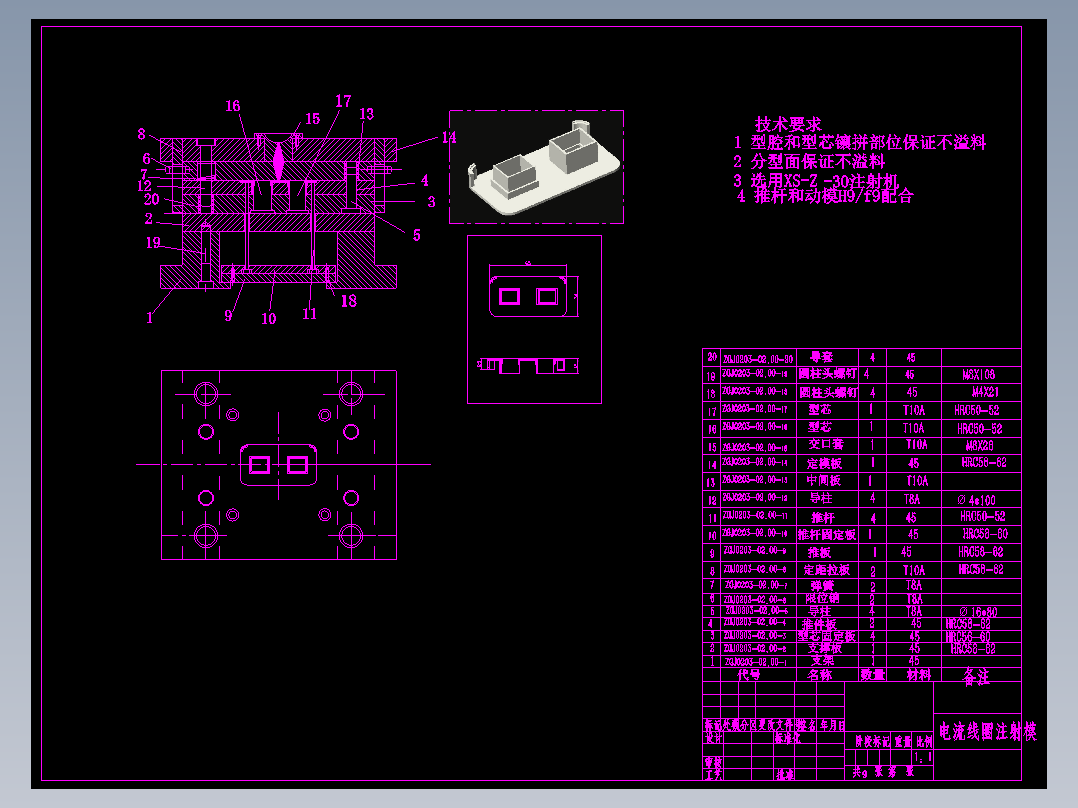1078x808 pixels.
Task: Select remark M4X21 in the parts list
Action: click(985, 392)
